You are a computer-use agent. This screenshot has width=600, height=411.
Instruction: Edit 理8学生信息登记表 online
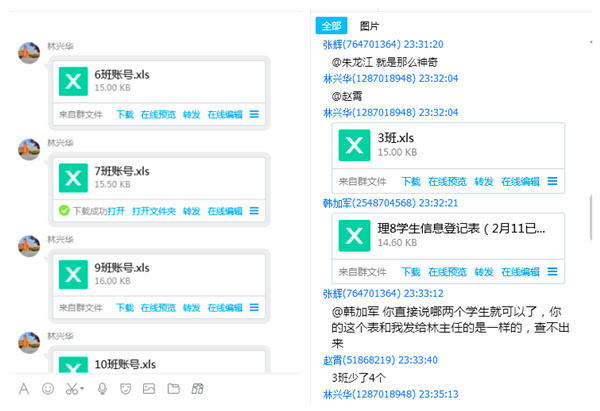point(520,272)
